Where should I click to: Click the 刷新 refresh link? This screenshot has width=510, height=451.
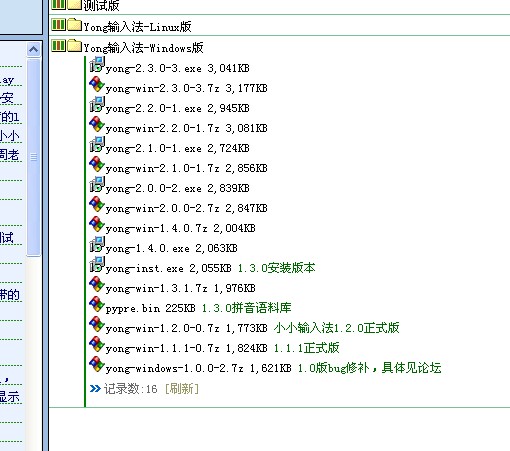pyautogui.click(x=182, y=389)
